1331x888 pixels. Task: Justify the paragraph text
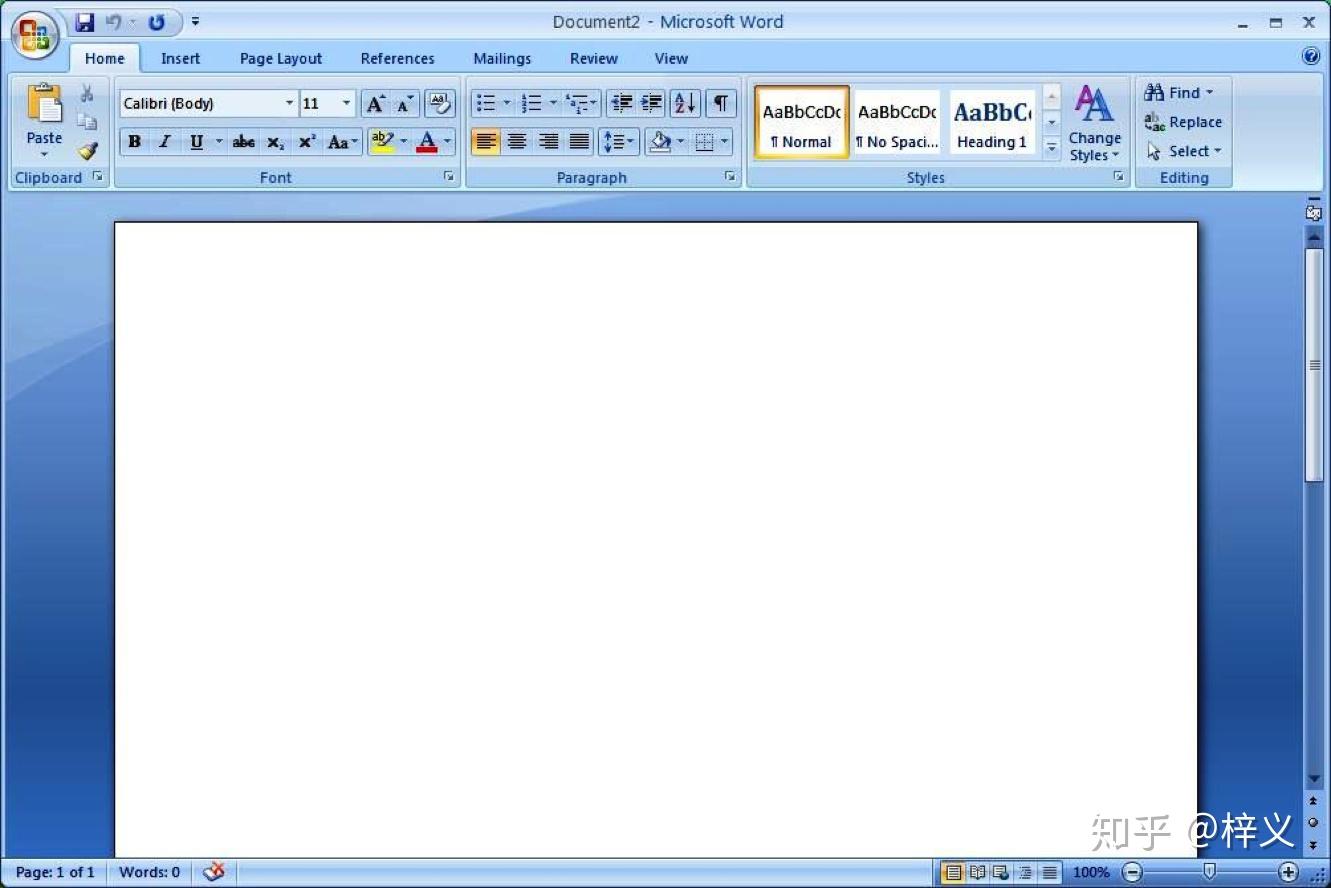click(x=579, y=142)
